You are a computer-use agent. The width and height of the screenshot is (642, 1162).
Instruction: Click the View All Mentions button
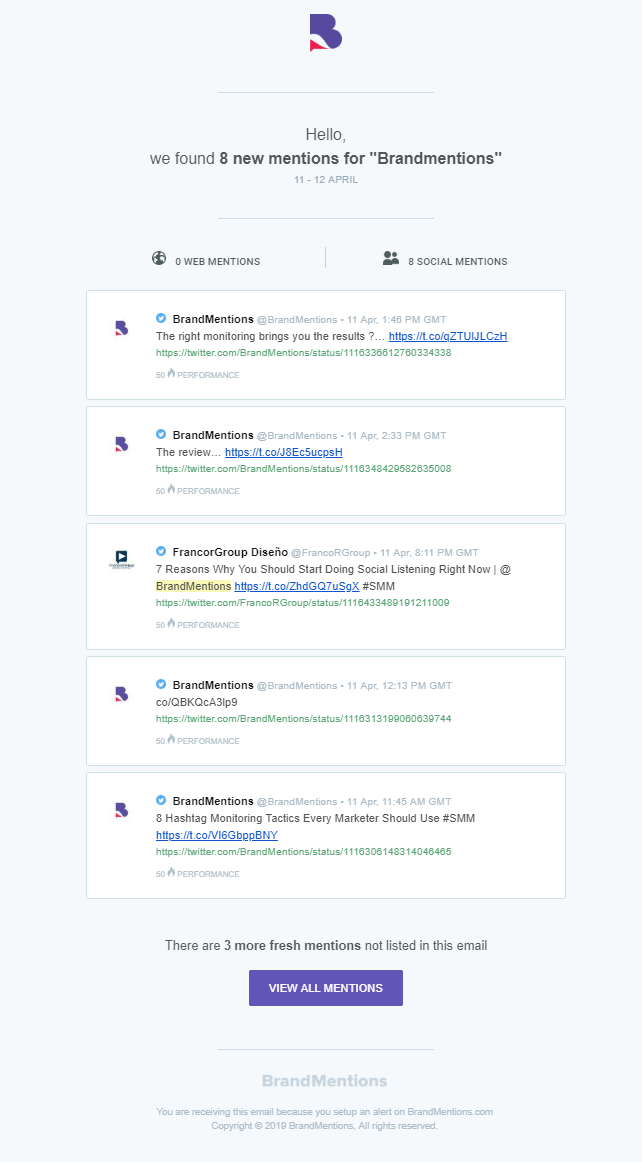pos(325,988)
